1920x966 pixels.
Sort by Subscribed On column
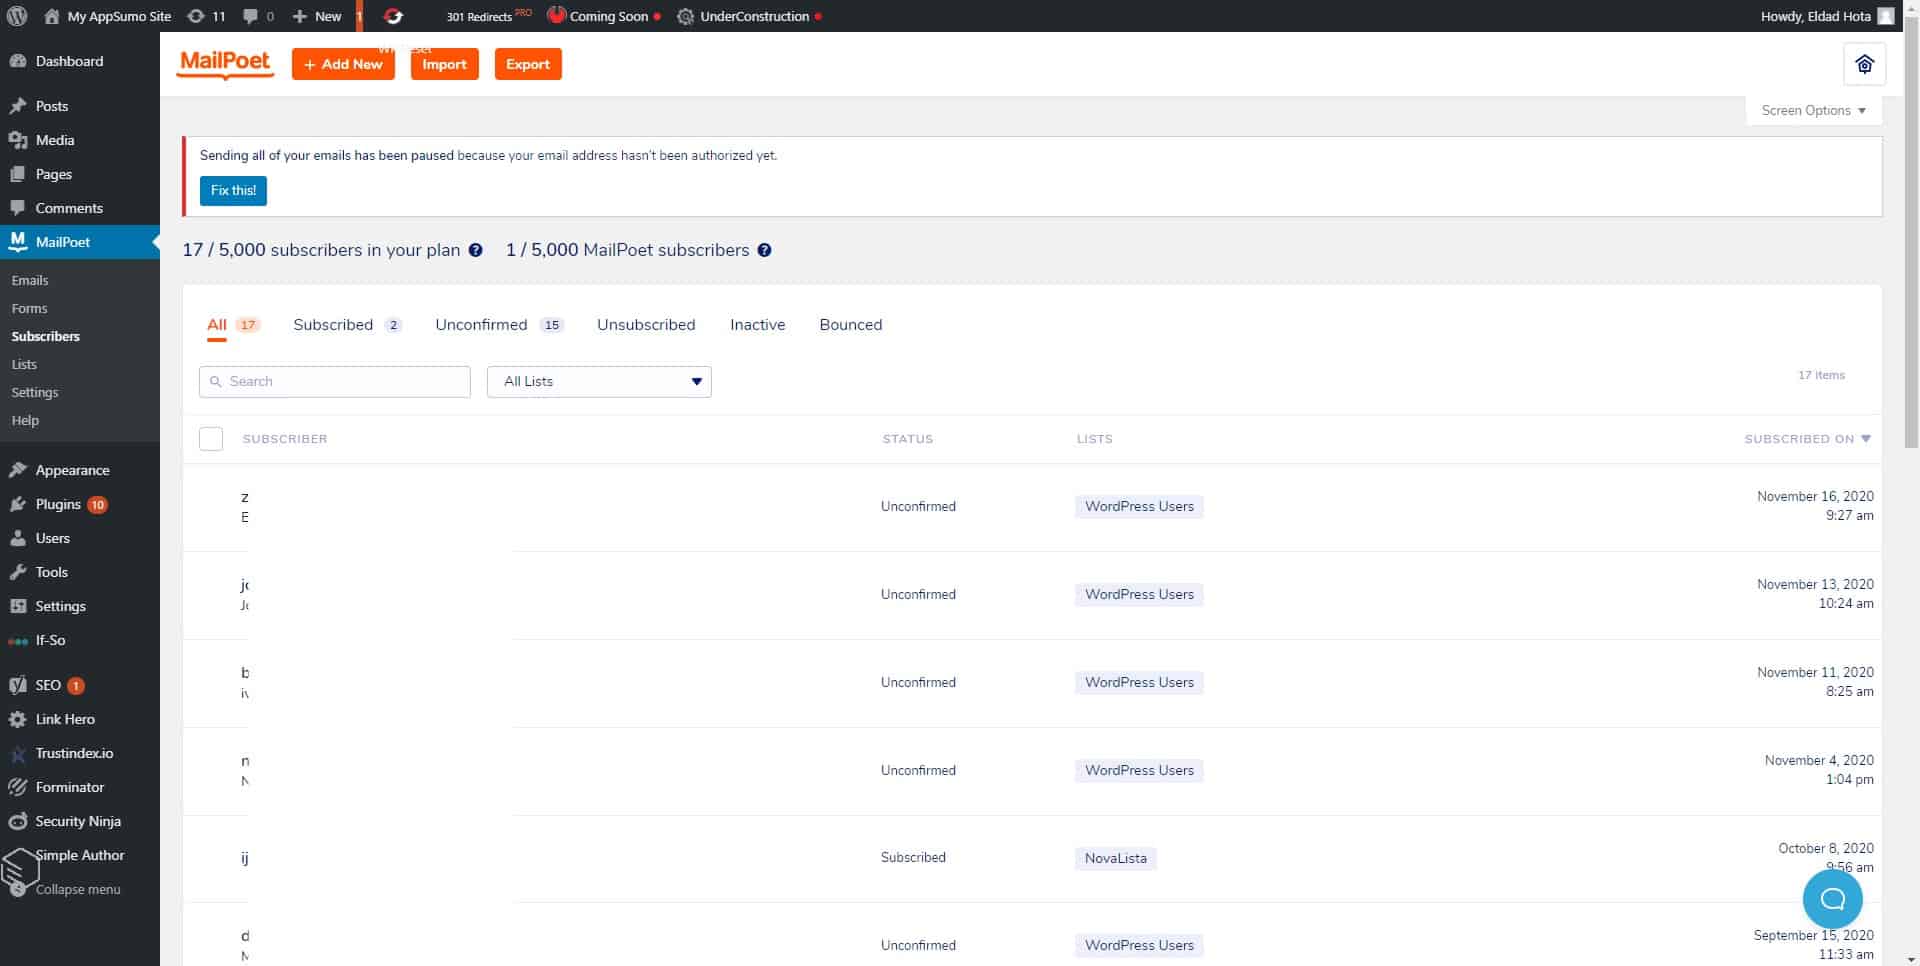(x=1807, y=439)
